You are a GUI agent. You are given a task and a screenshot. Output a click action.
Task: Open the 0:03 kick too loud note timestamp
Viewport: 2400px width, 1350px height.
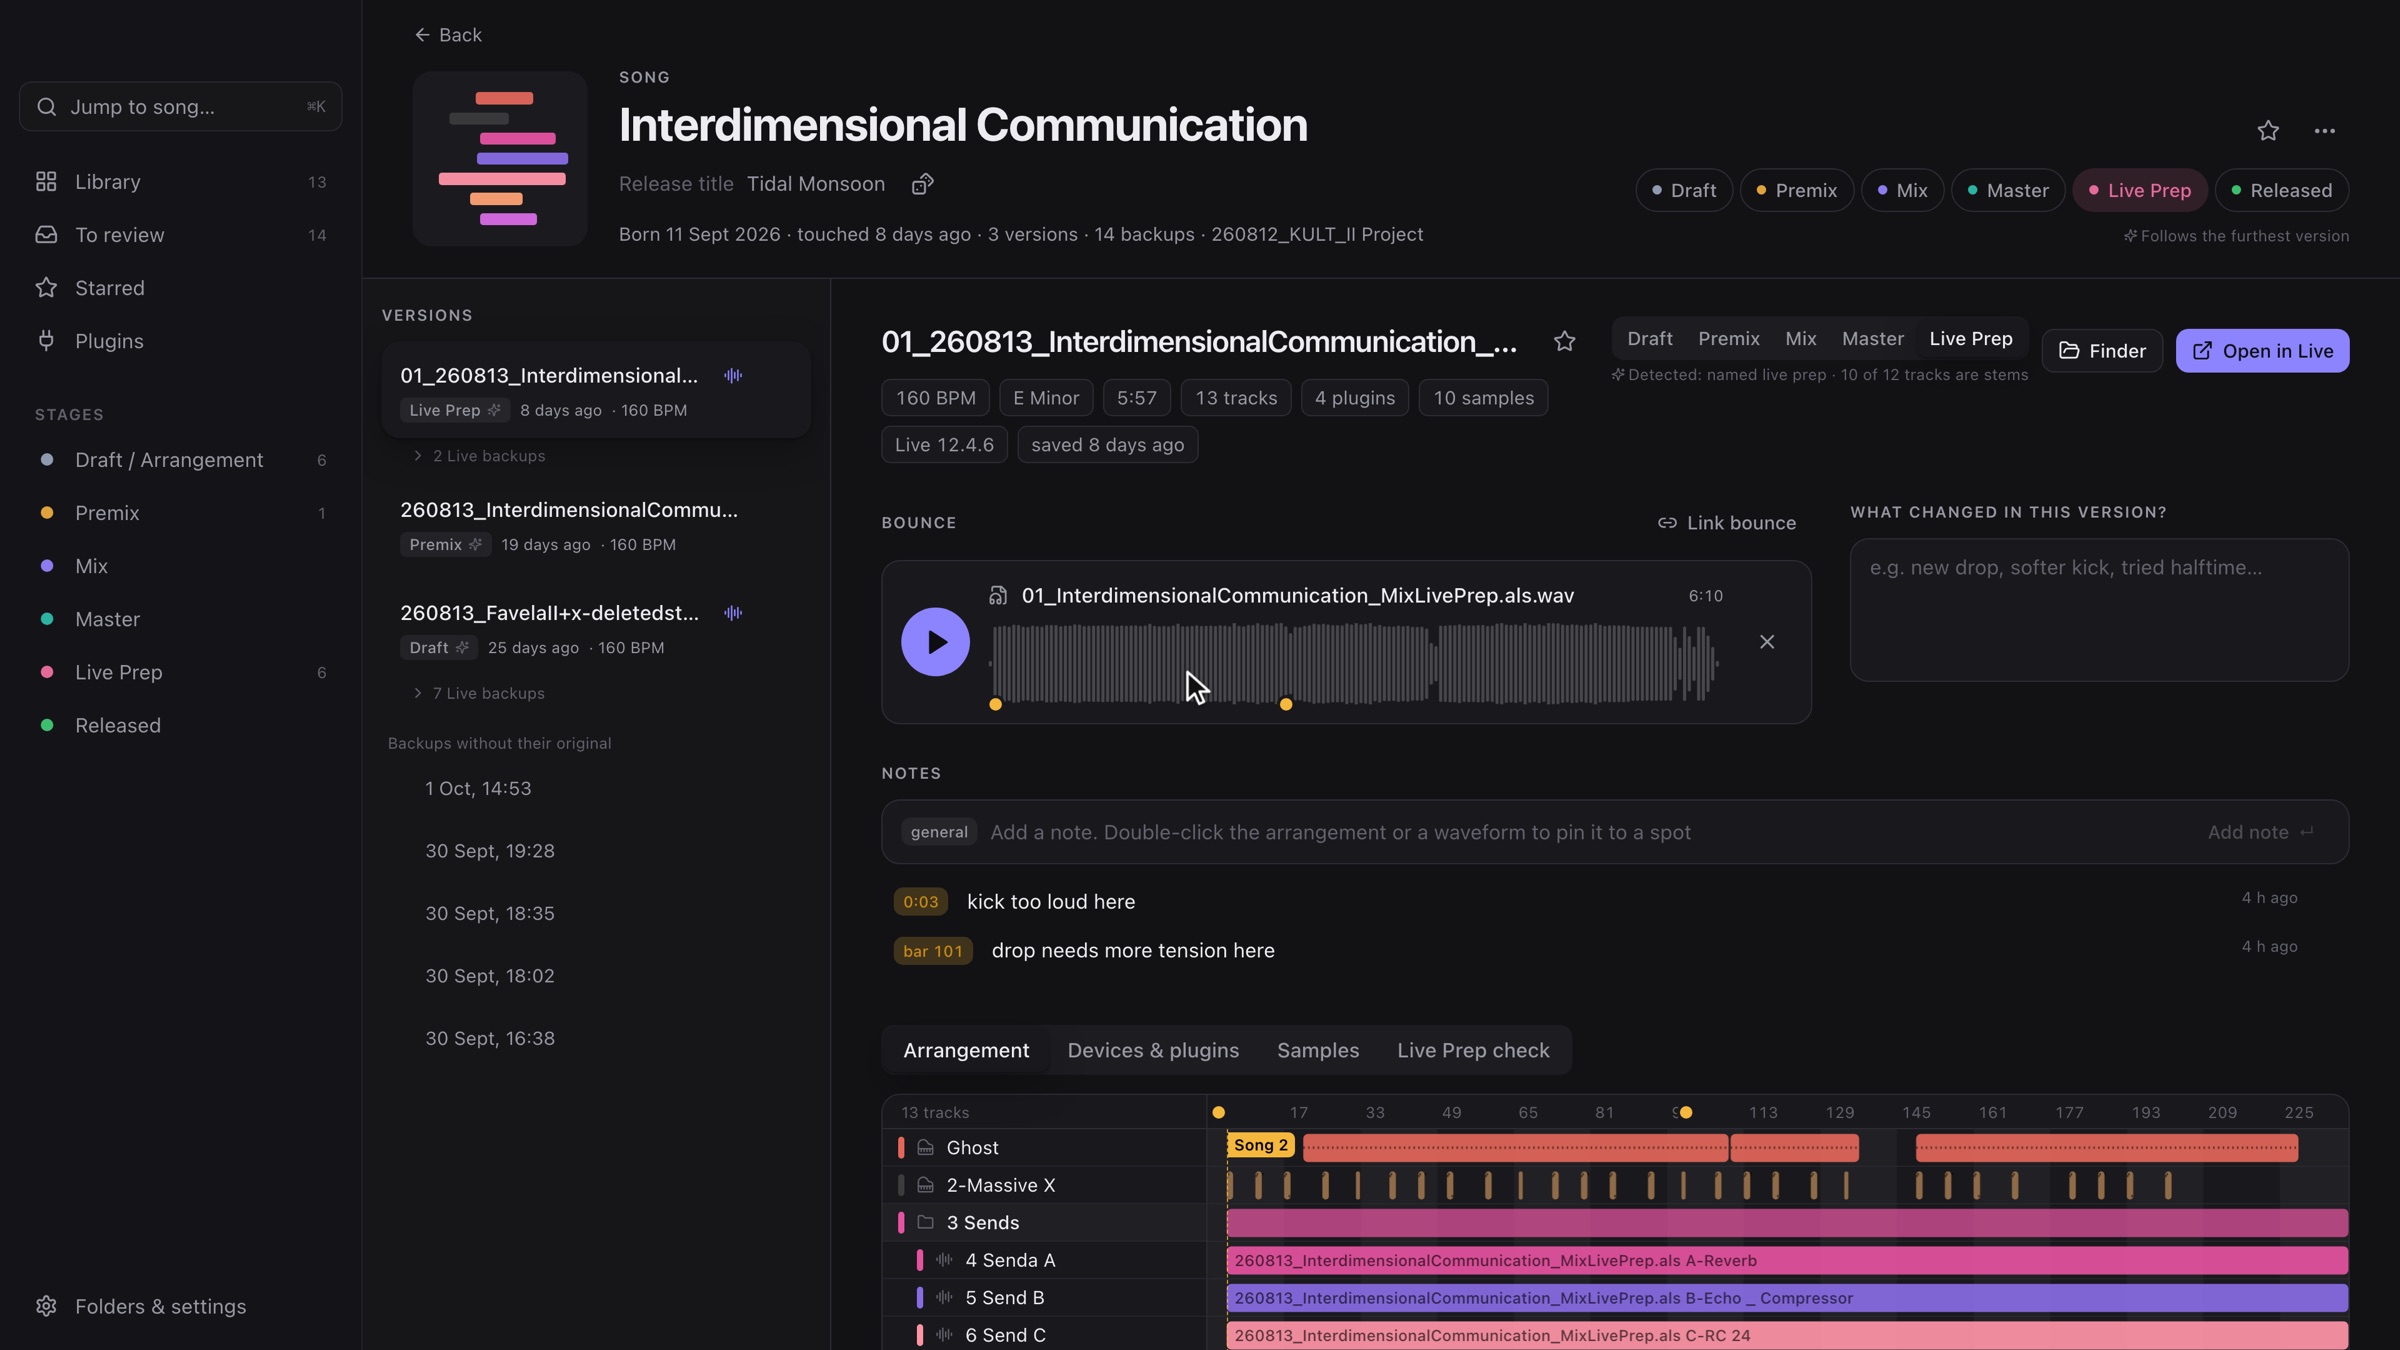tap(920, 902)
